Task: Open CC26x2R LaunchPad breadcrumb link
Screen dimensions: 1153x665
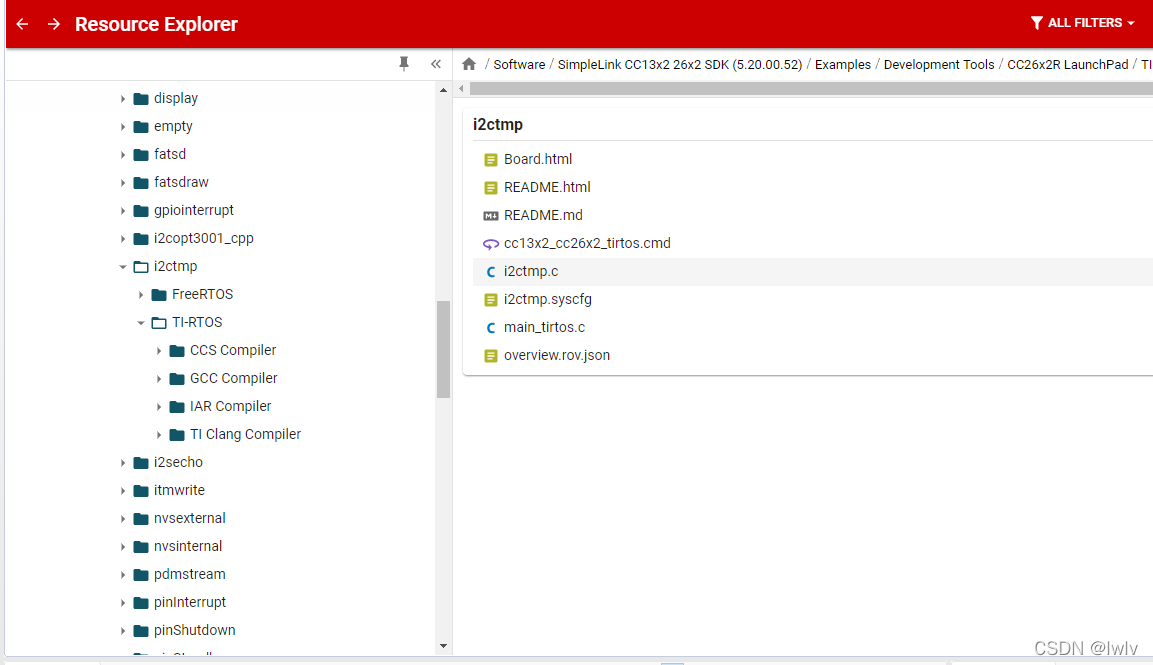Action: (x=1068, y=65)
